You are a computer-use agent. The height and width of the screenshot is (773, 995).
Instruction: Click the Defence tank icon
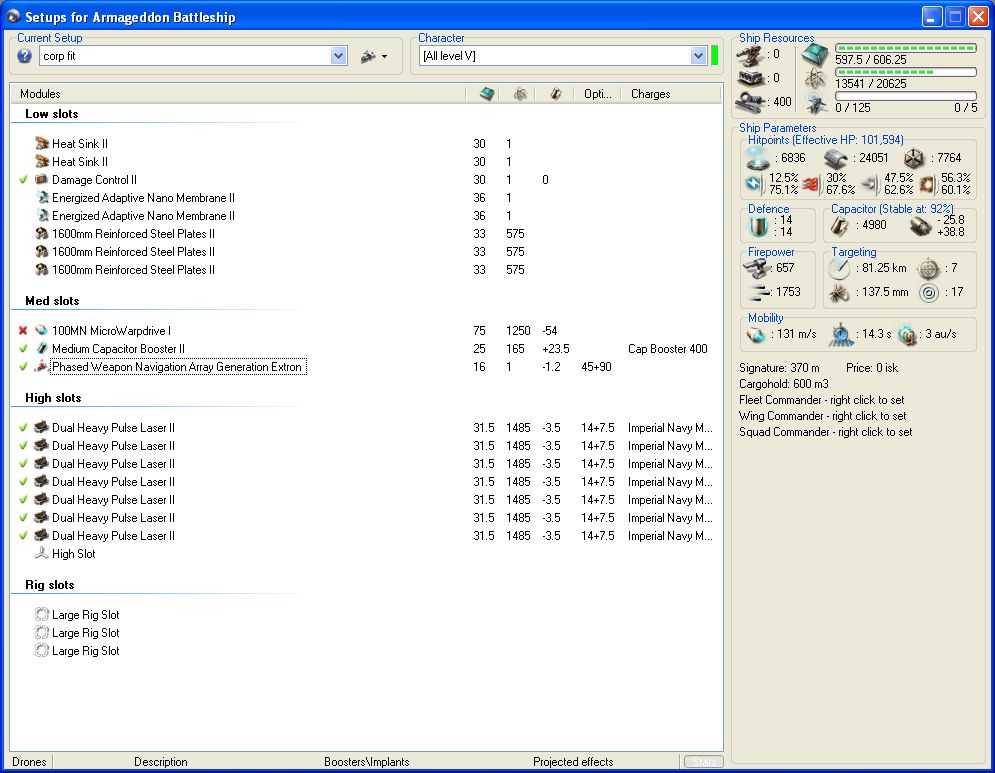pyautogui.click(x=759, y=226)
